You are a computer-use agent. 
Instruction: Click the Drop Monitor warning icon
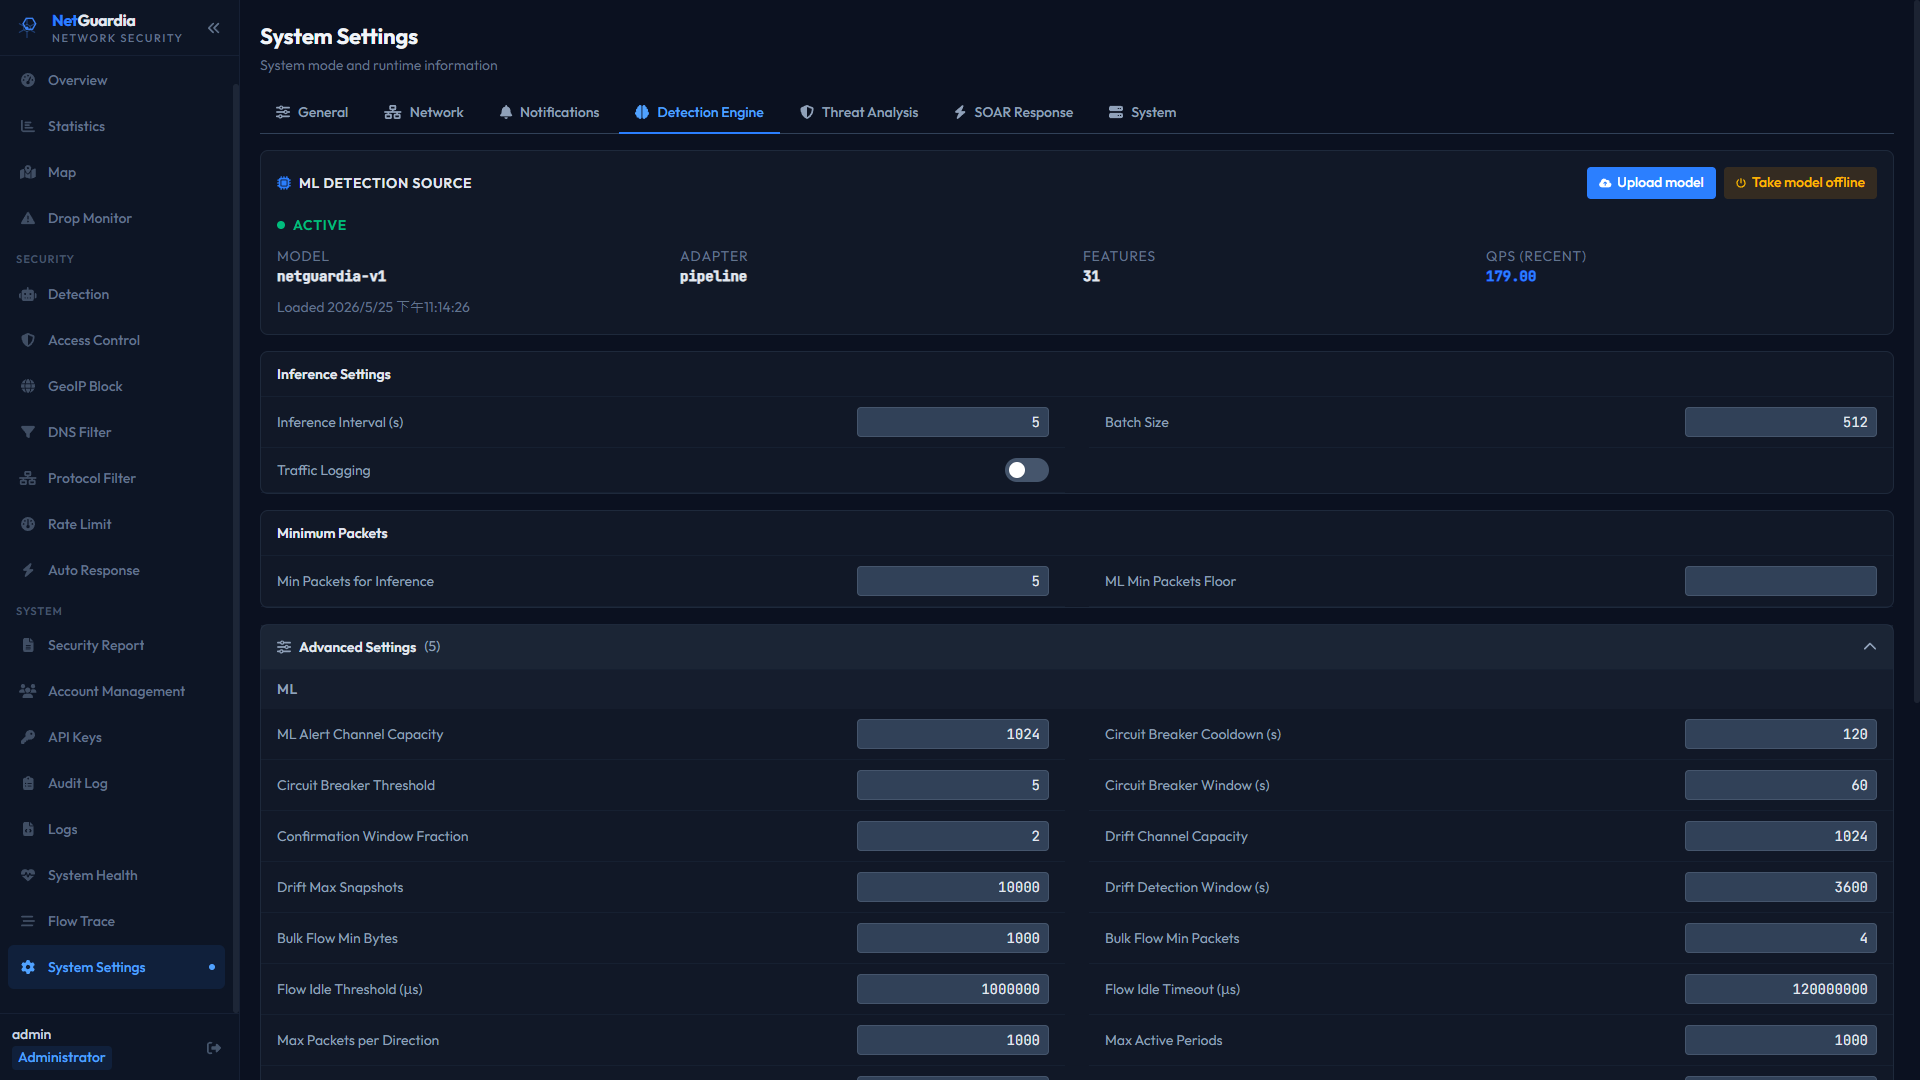pos(28,218)
